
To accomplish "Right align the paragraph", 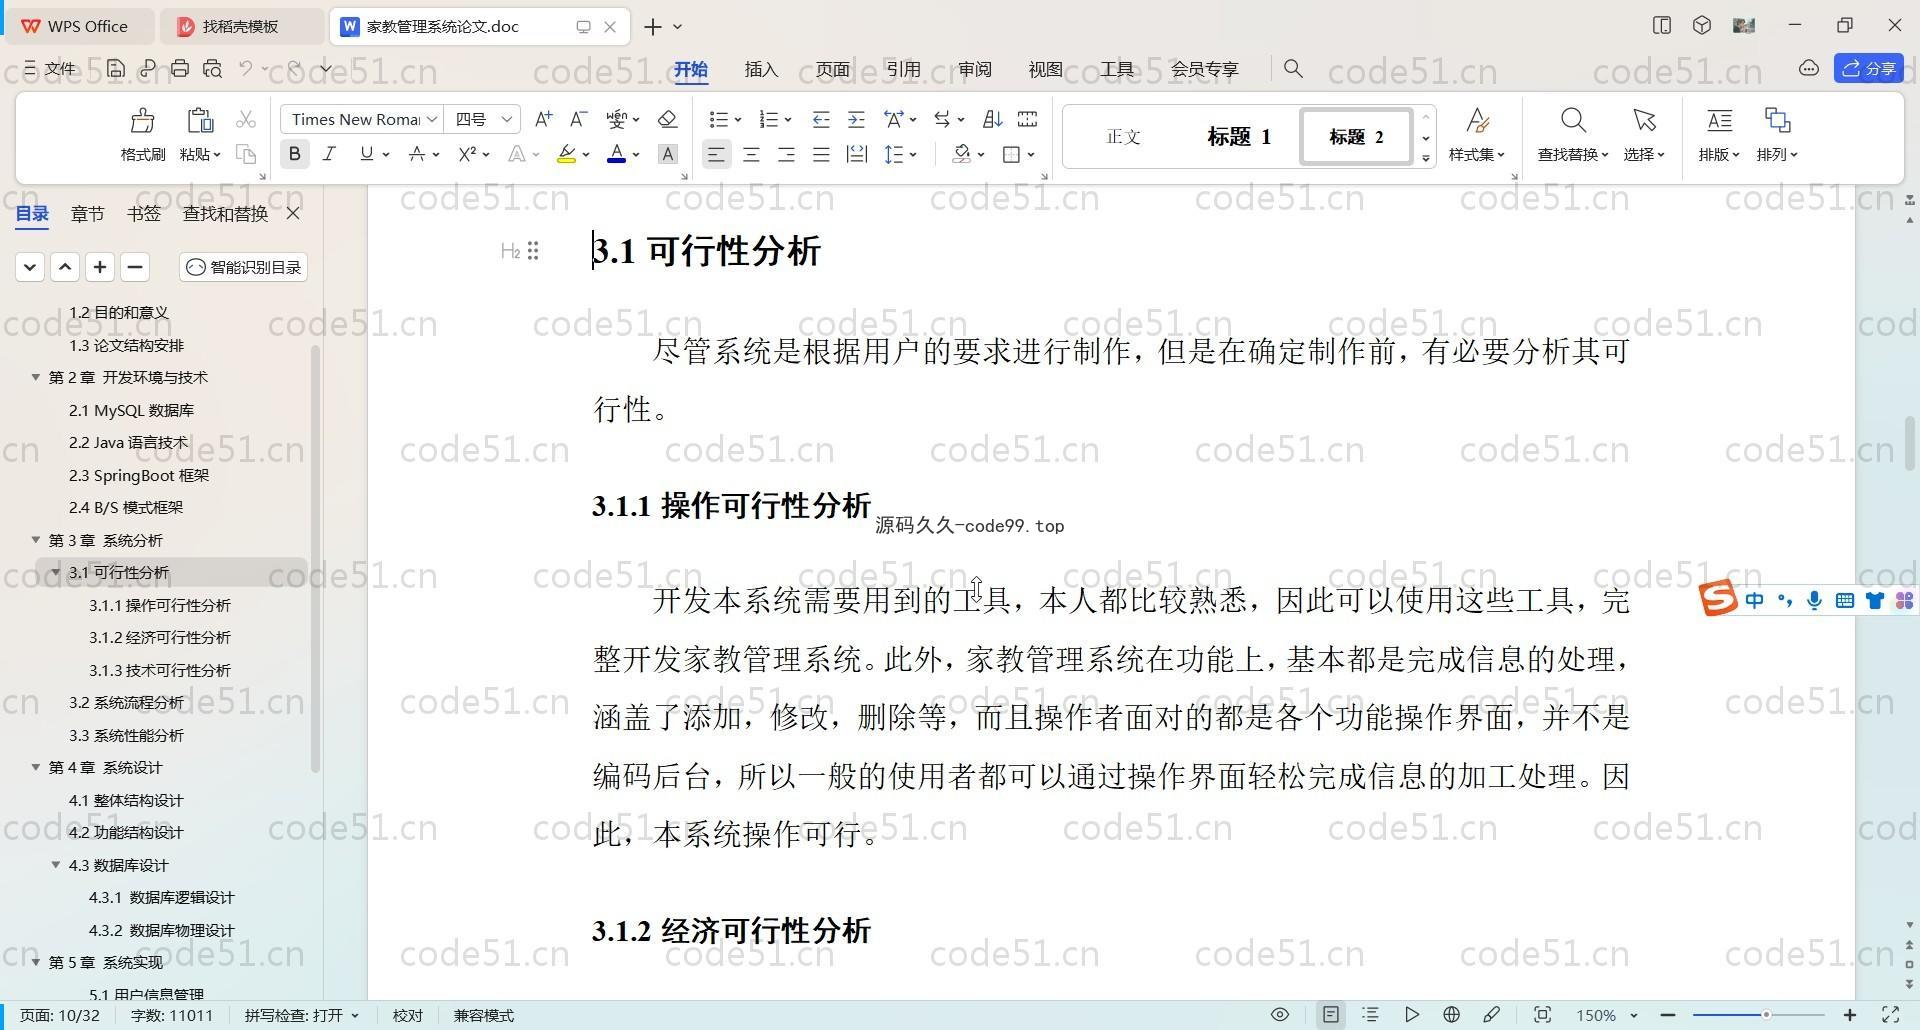I will point(786,154).
